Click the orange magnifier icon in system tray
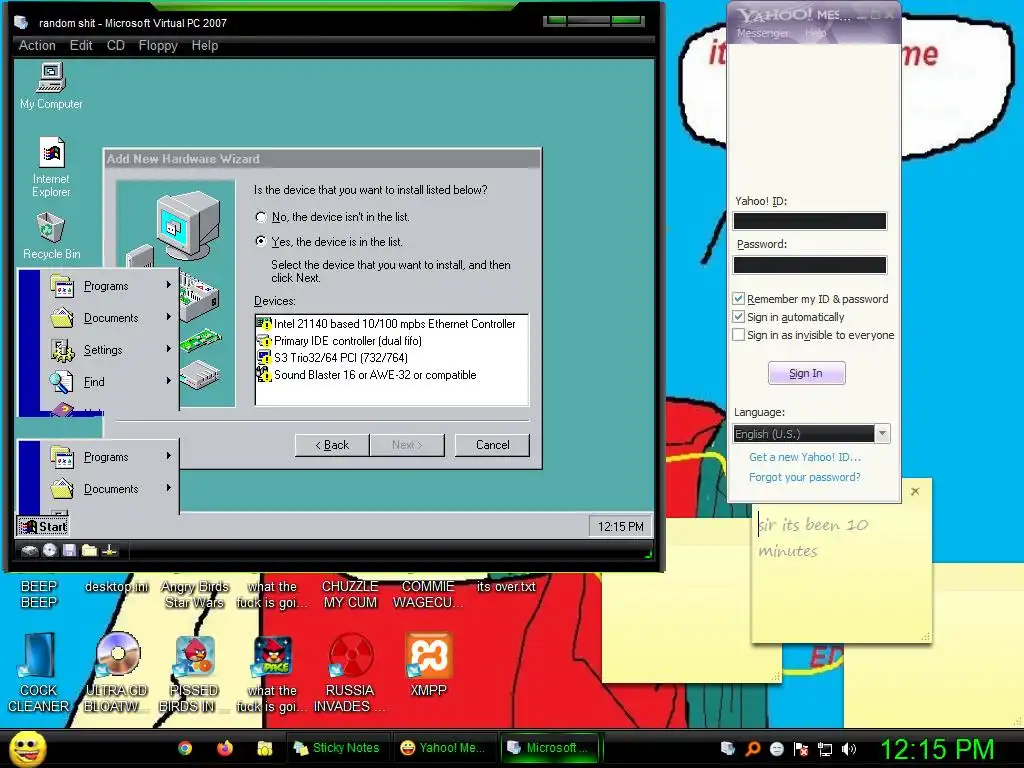Screen dimensions: 1024x768 tap(753, 748)
